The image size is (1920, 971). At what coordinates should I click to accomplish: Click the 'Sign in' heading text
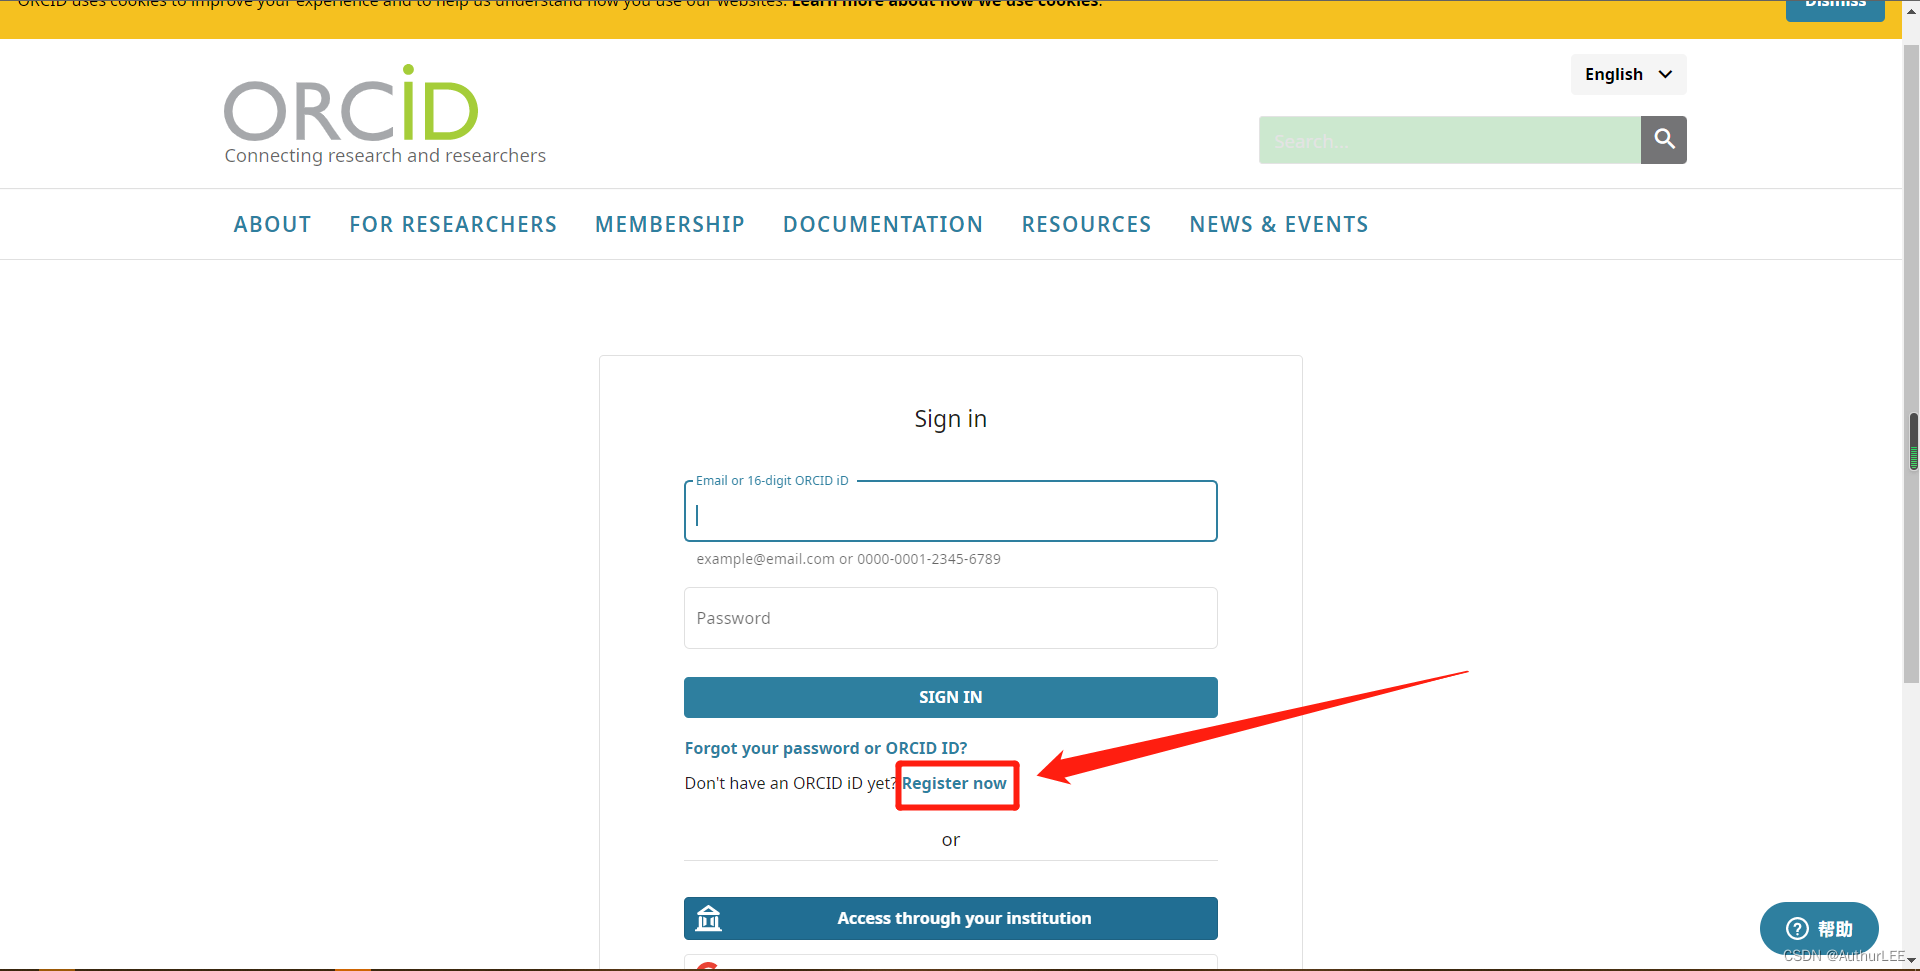click(x=950, y=419)
